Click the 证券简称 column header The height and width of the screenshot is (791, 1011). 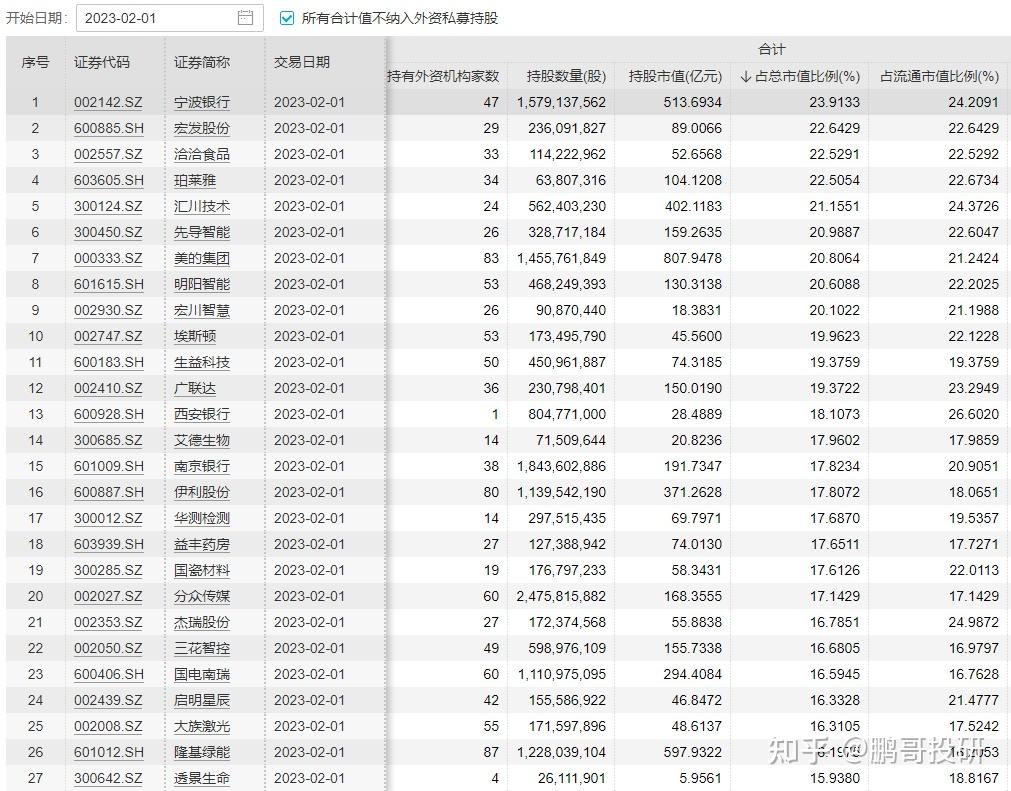[x=202, y=62]
